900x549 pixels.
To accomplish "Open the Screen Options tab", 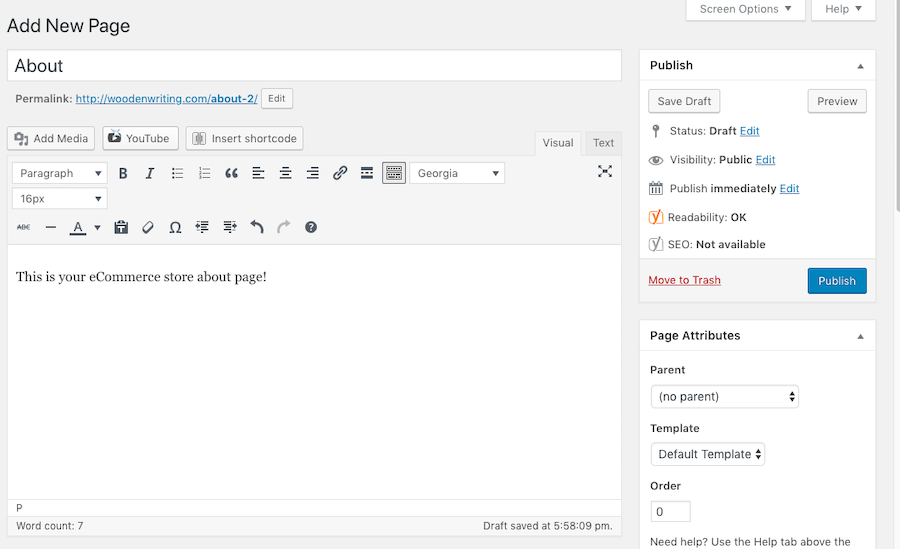I will [745, 9].
